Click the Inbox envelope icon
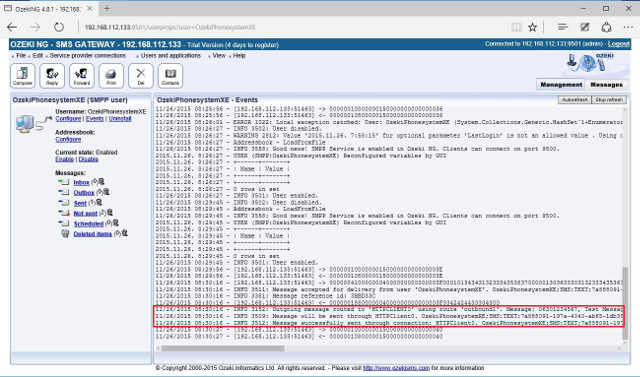 click(63, 182)
